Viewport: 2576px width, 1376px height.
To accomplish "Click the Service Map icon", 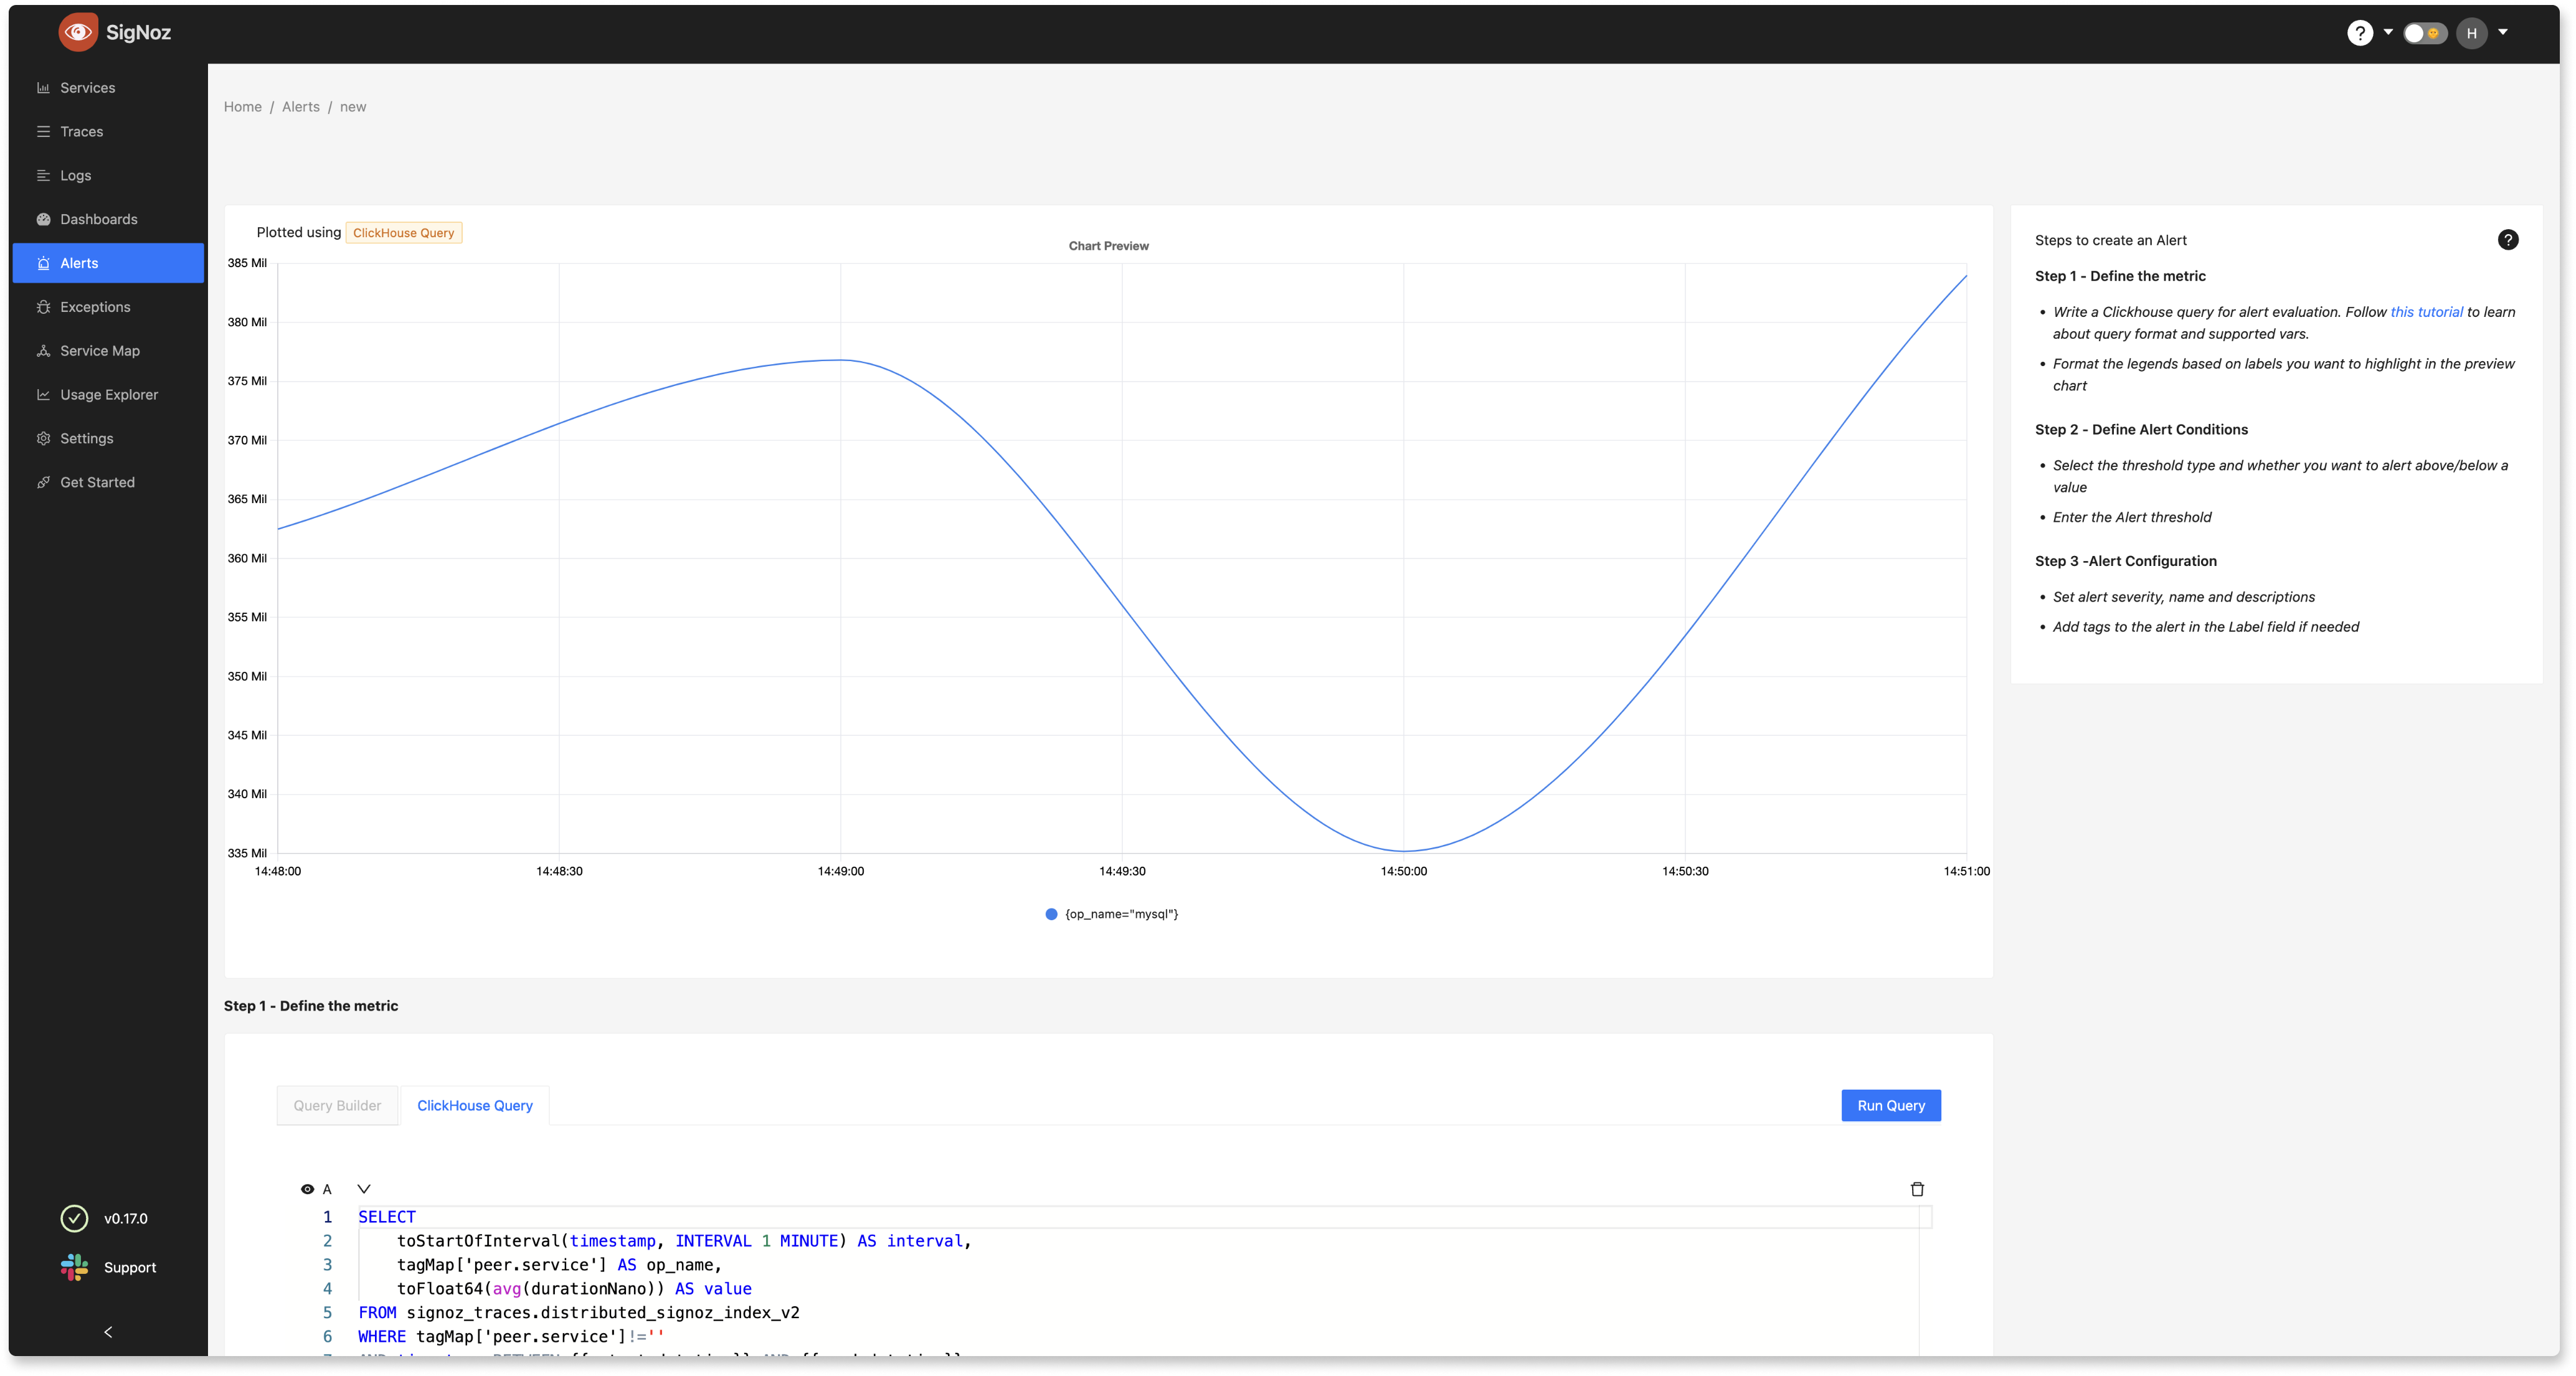I will pos(43,351).
